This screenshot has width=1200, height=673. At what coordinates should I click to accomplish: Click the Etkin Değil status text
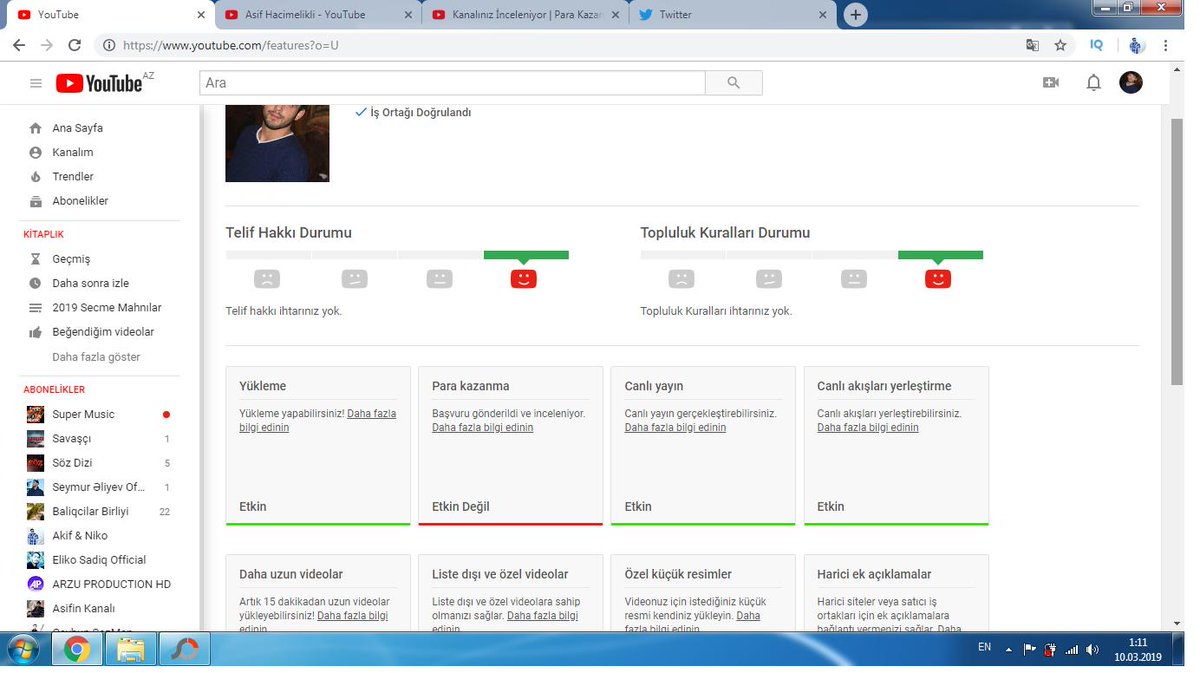pyautogui.click(x=461, y=506)
